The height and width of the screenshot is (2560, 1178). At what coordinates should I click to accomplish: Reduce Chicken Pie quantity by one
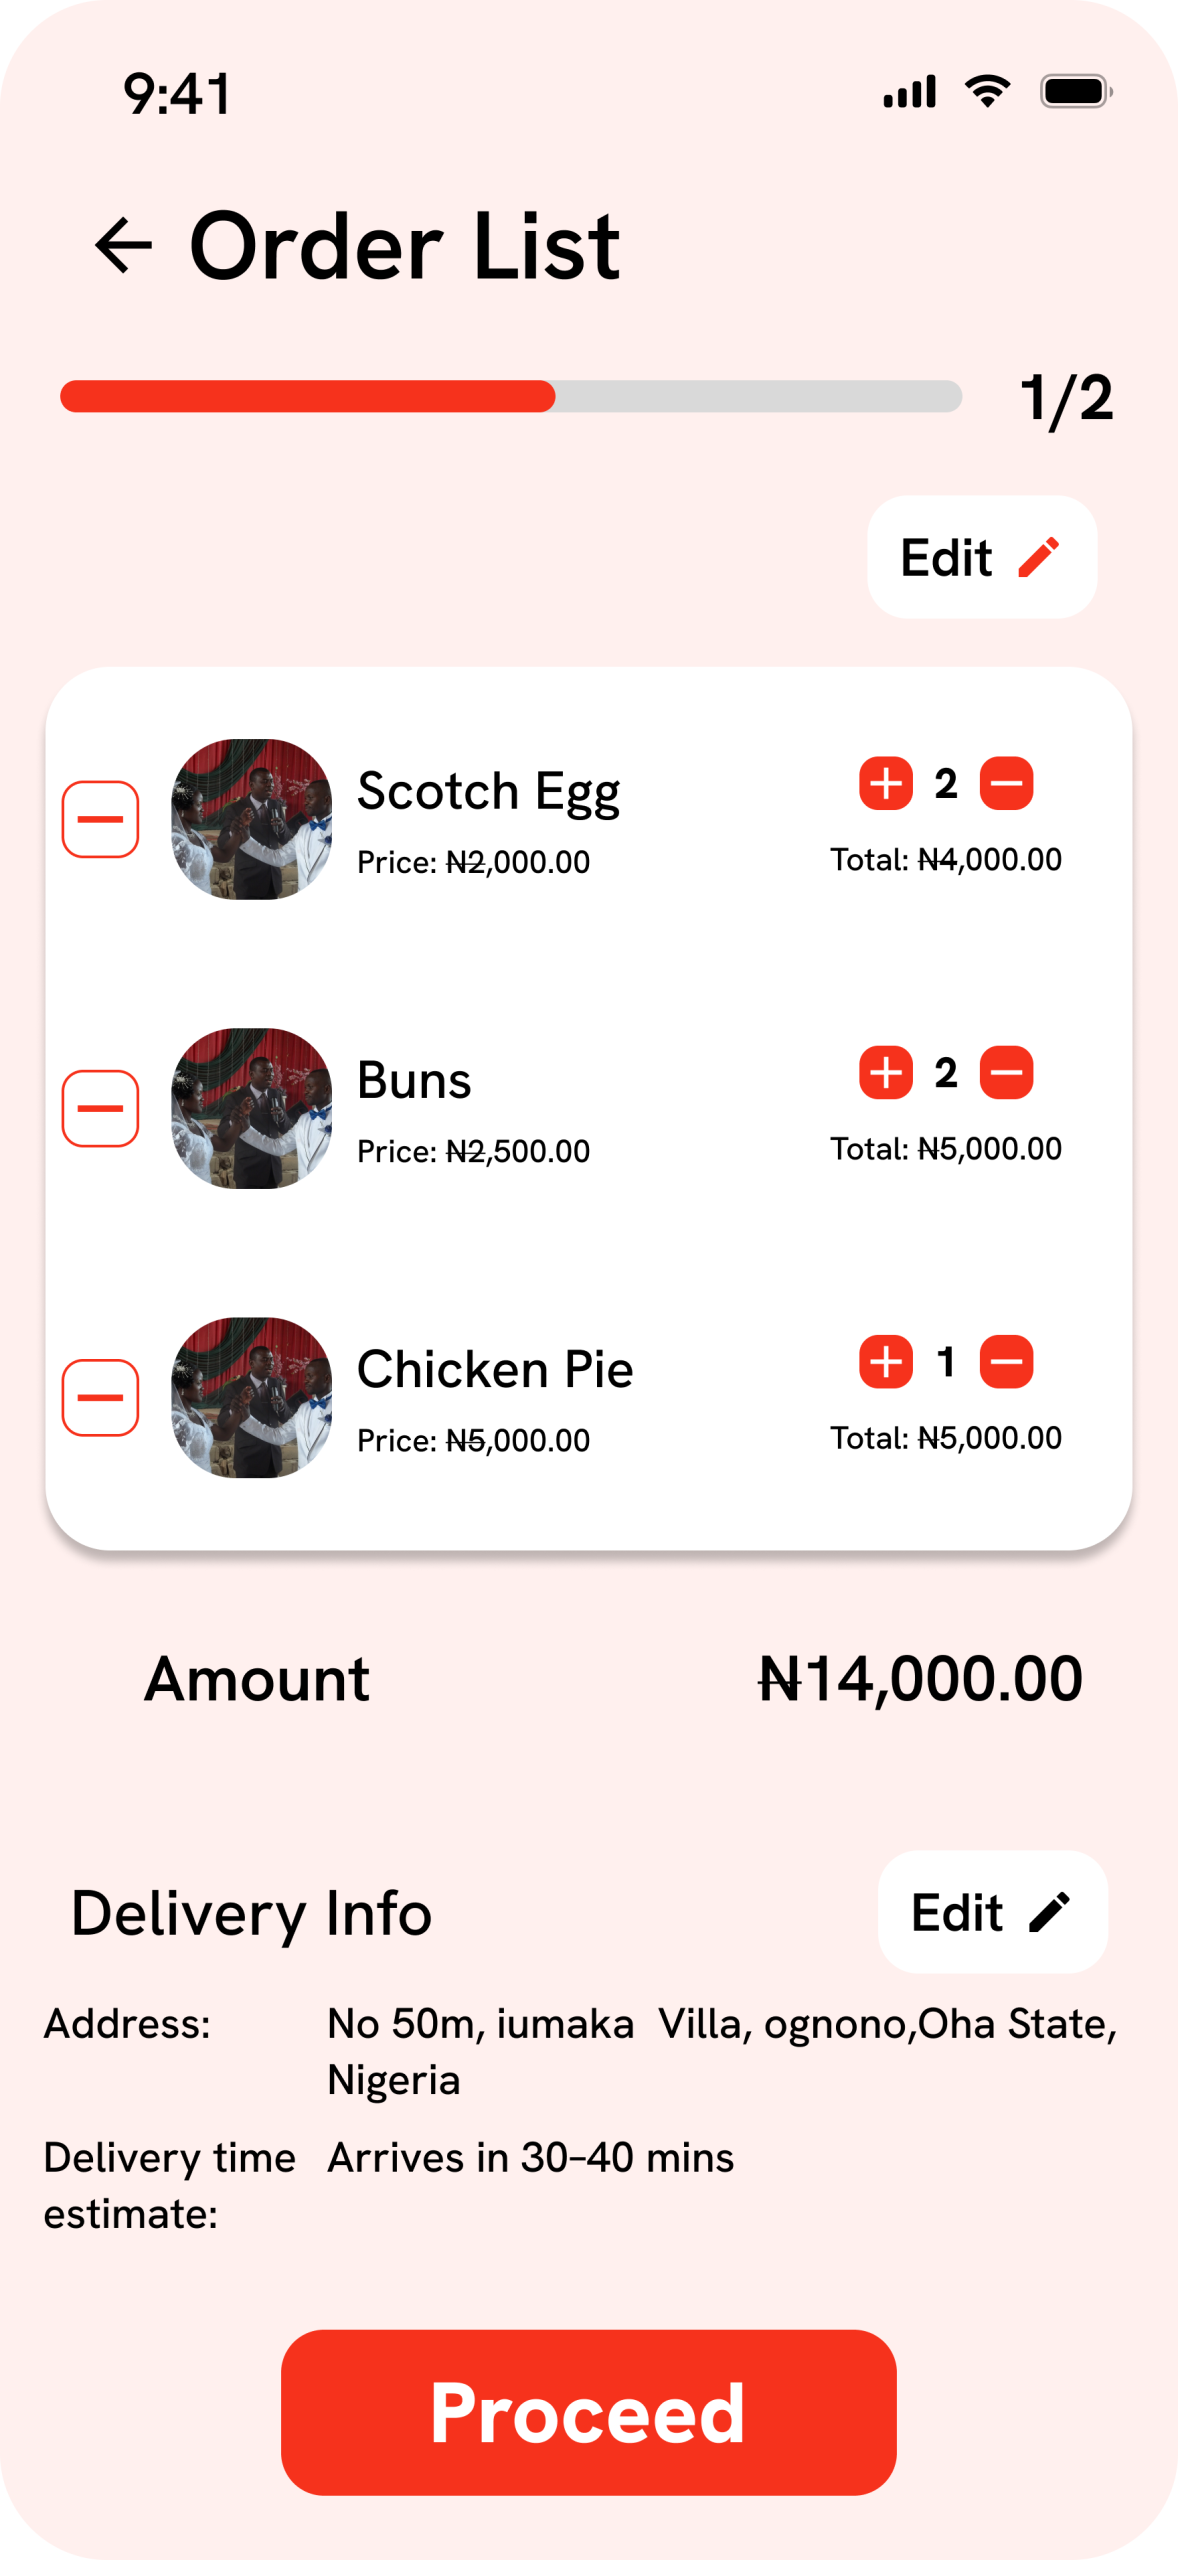[x=1006, y=1362]
